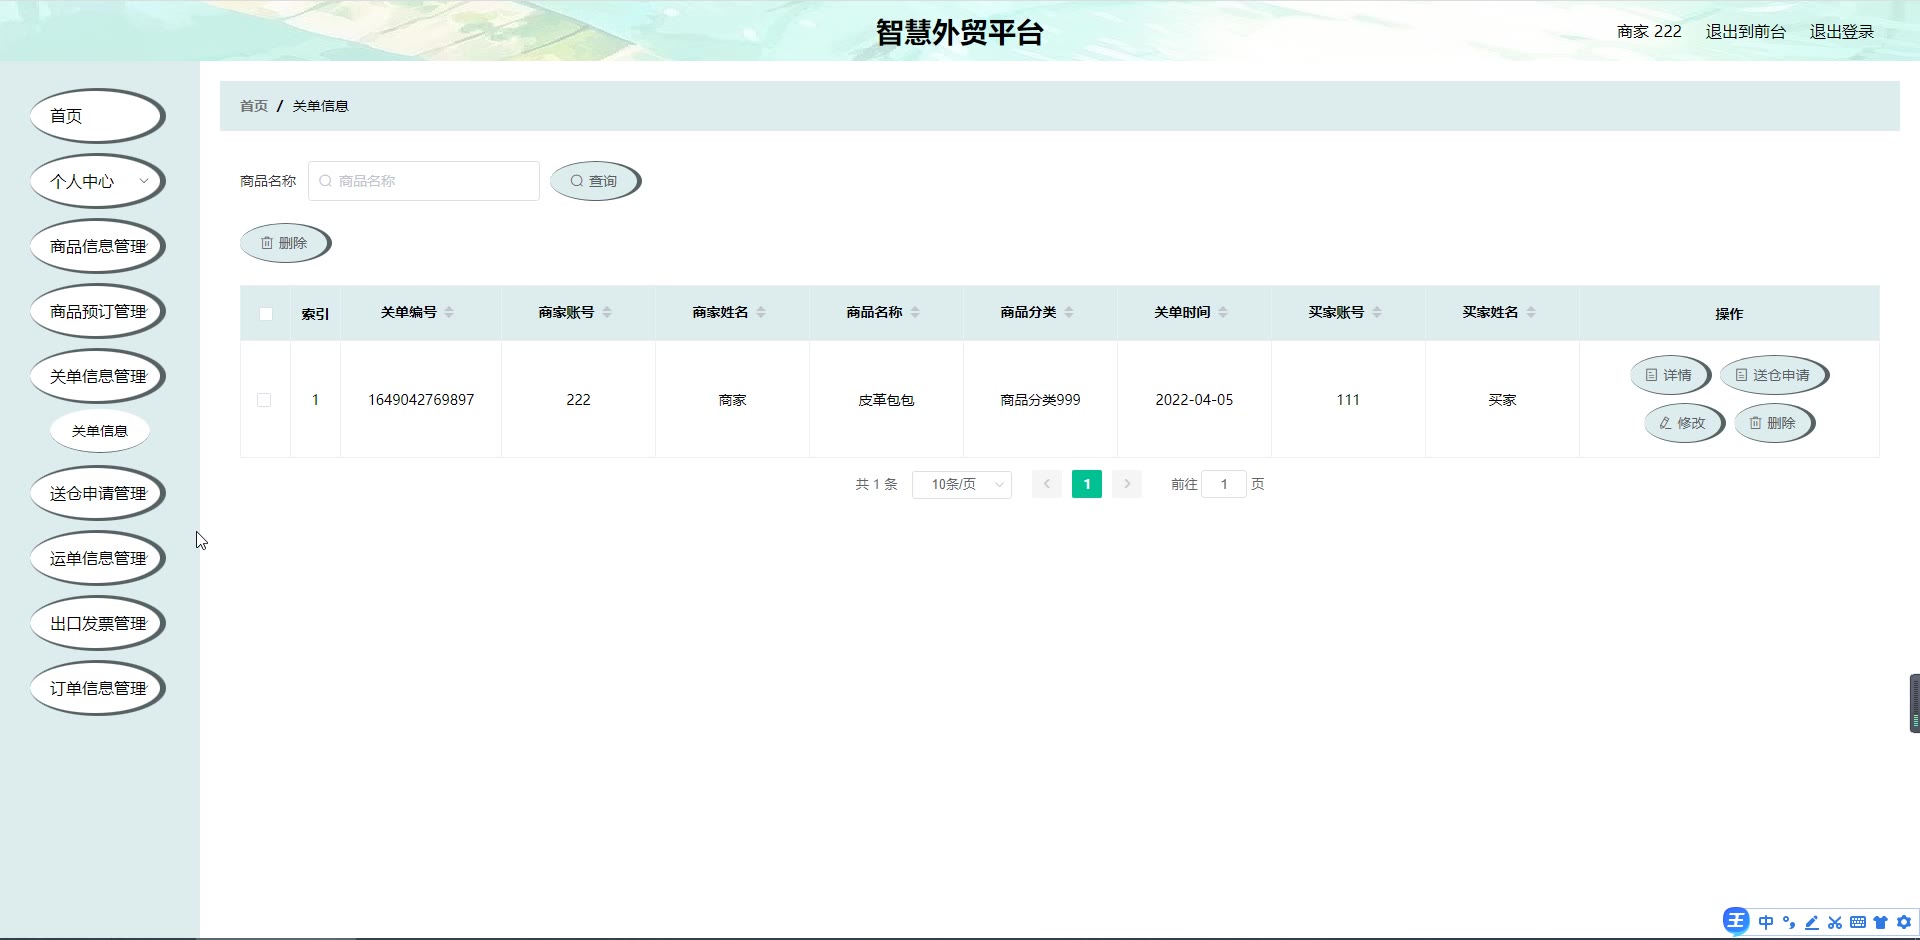
Task: Open 商品预订管理 in the sidebar
Action: pos(98,311)
